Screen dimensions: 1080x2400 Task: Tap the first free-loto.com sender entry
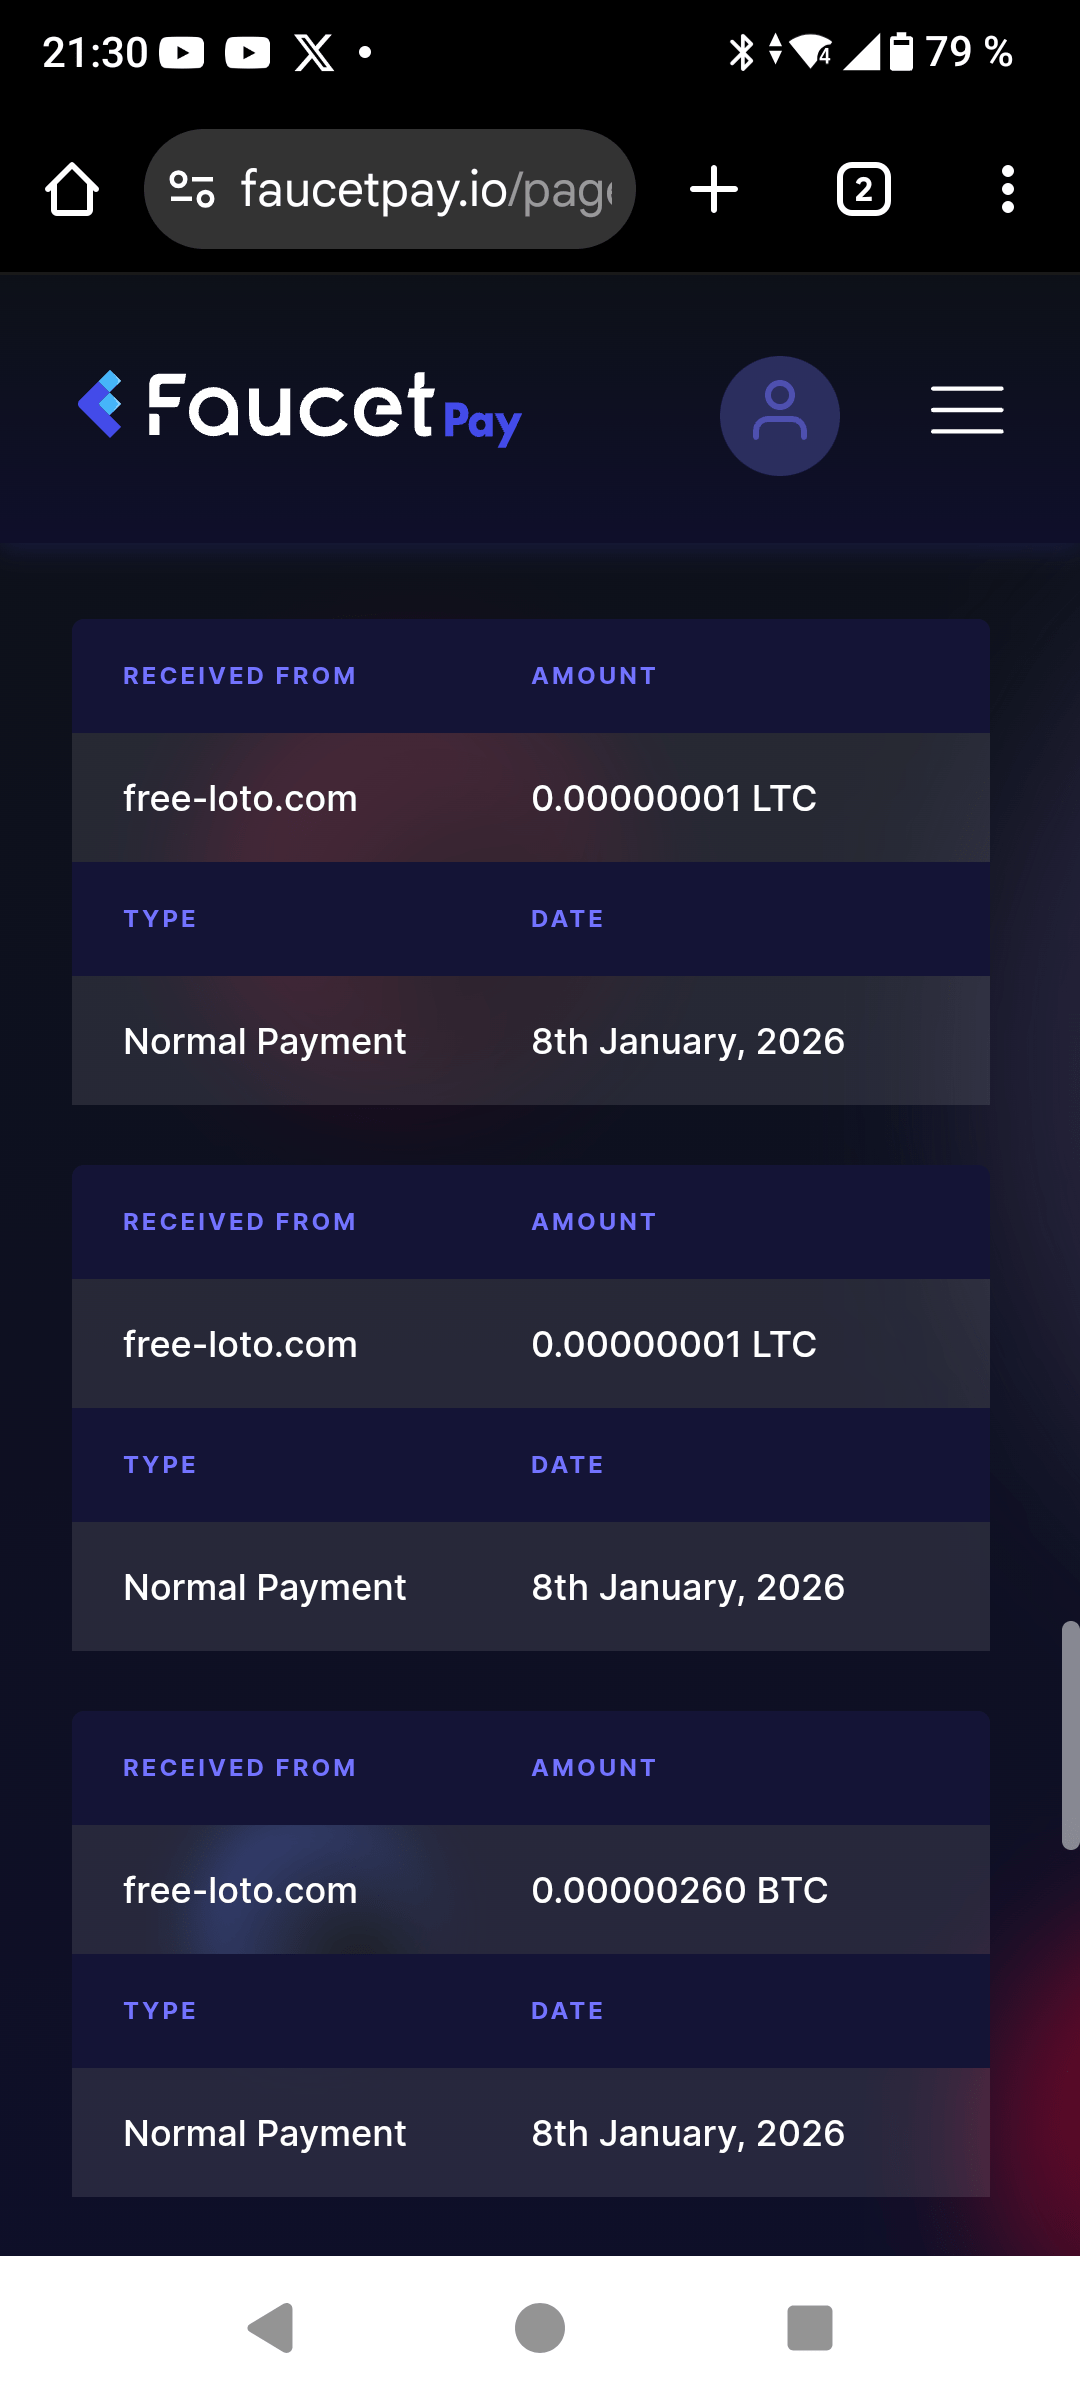240,798
